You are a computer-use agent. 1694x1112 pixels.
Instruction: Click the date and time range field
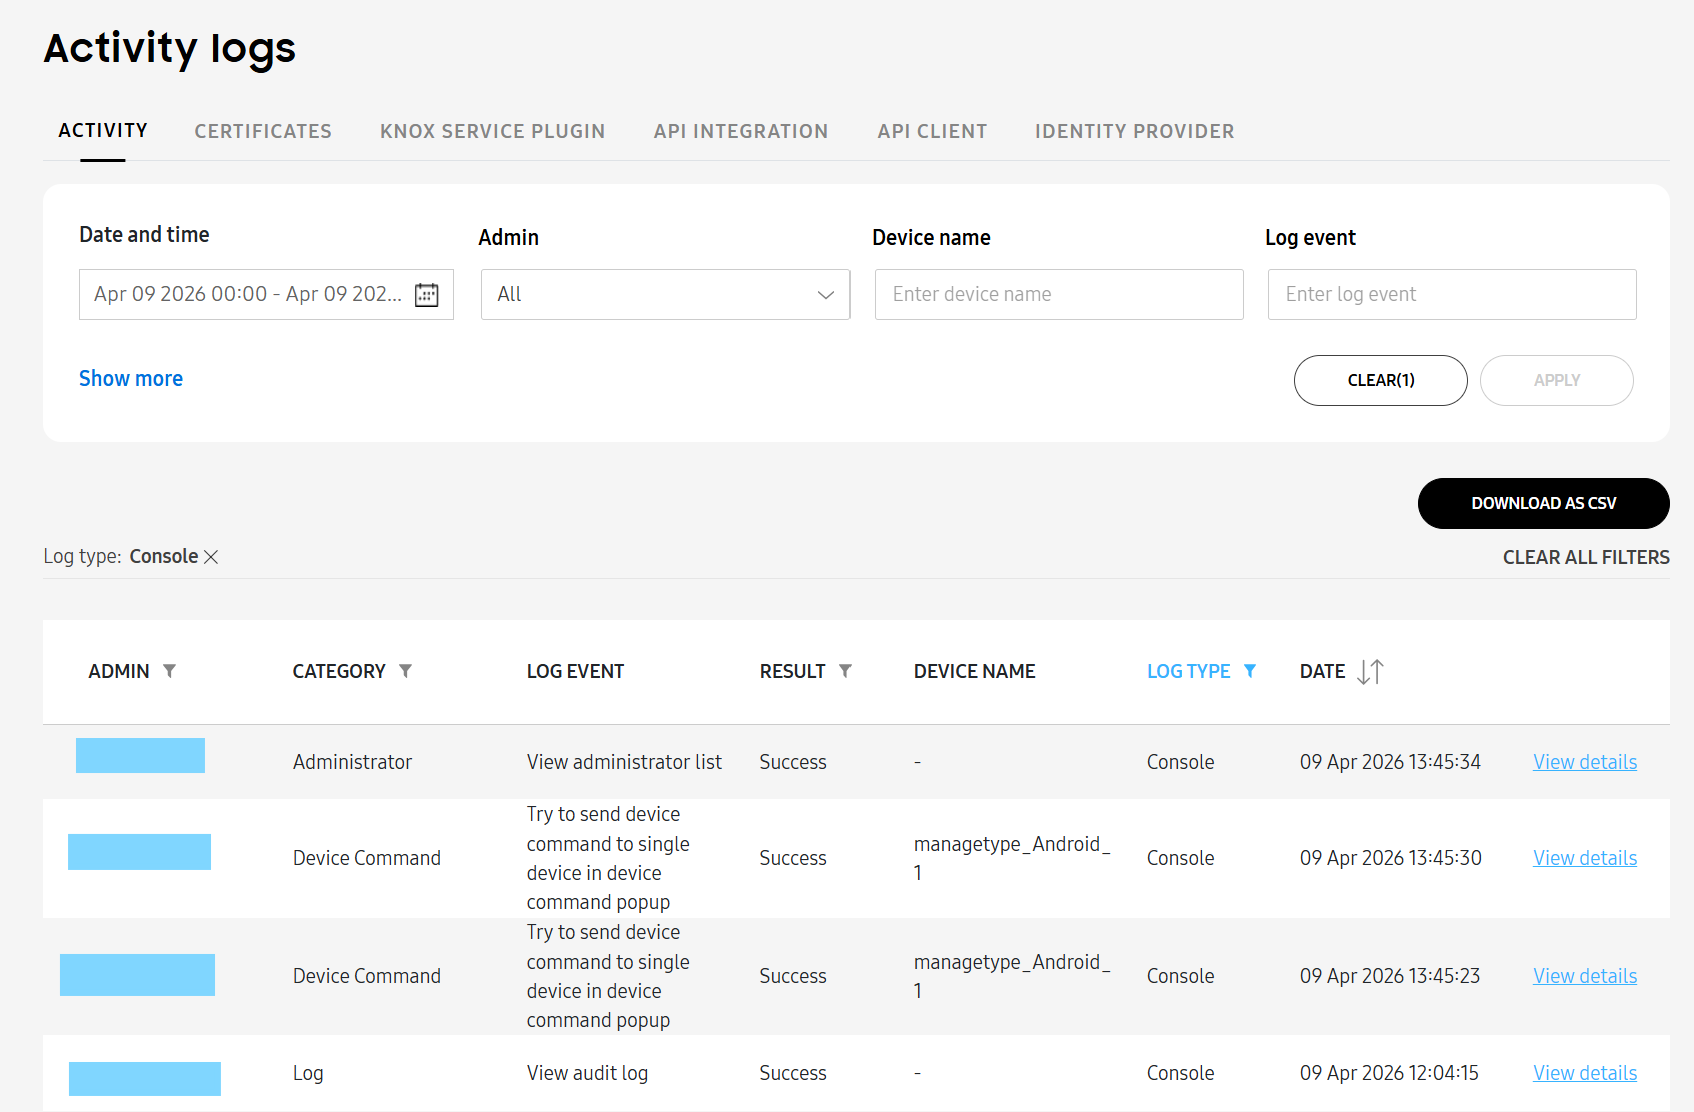(266, 294)
